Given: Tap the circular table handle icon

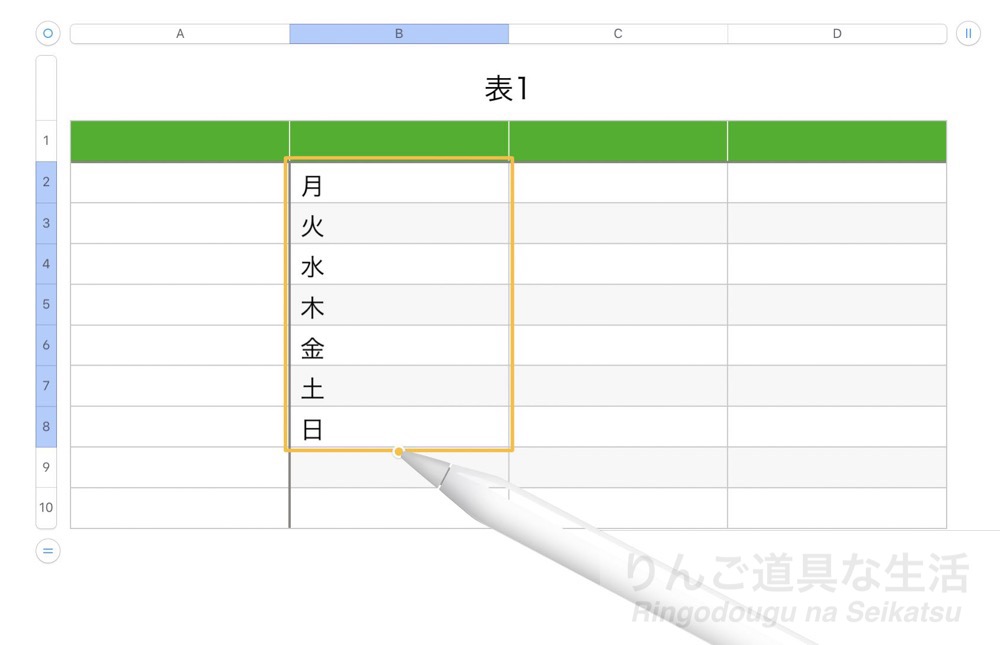Looking at the screenshot, I should [47, 33].
